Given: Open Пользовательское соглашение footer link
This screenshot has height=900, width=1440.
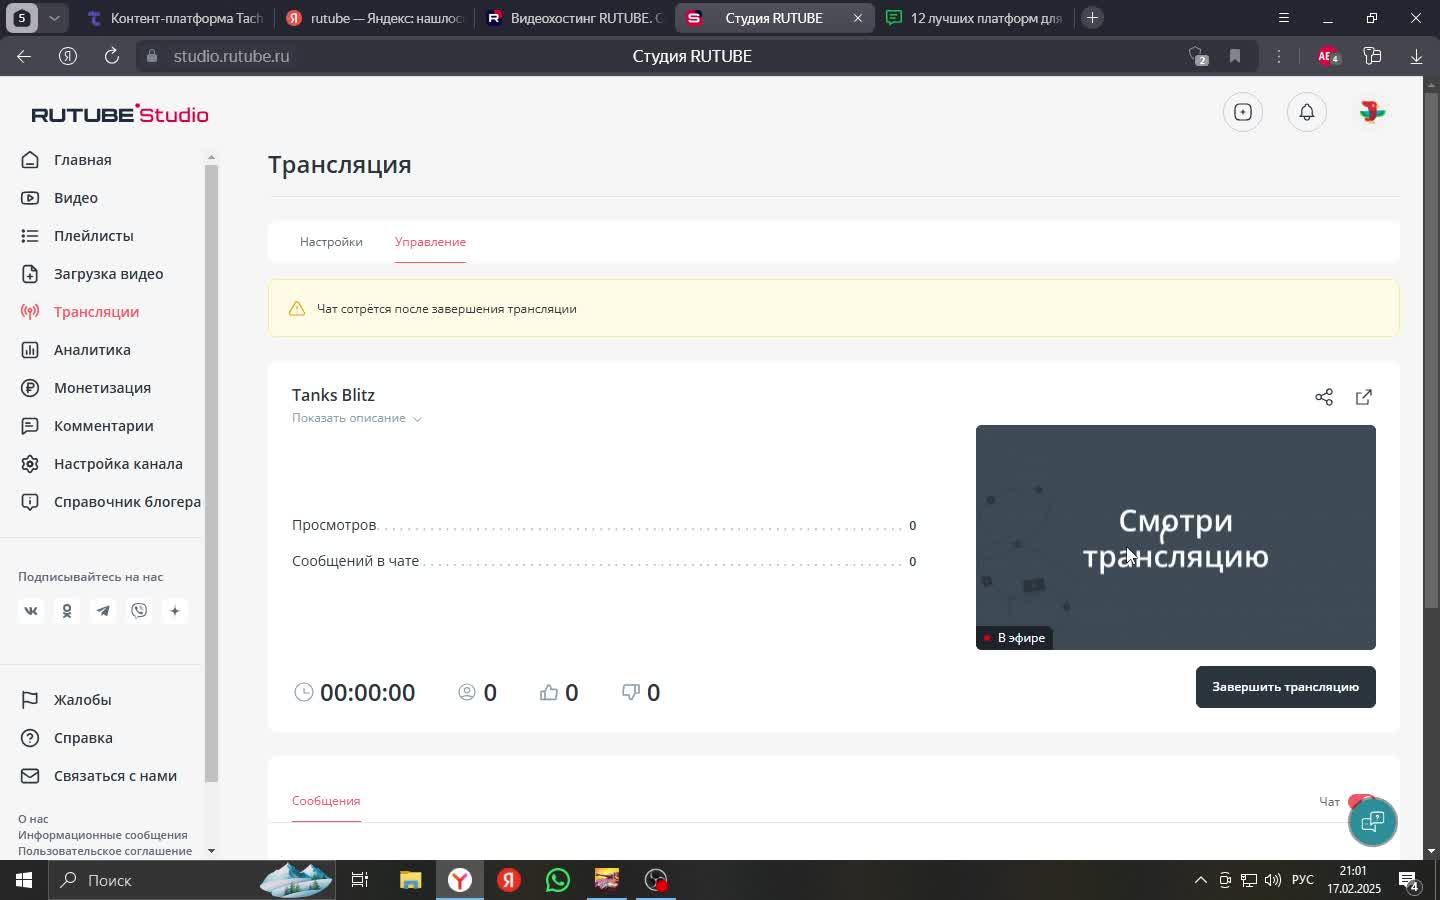Looking at the screenshot, I should 105,851.
